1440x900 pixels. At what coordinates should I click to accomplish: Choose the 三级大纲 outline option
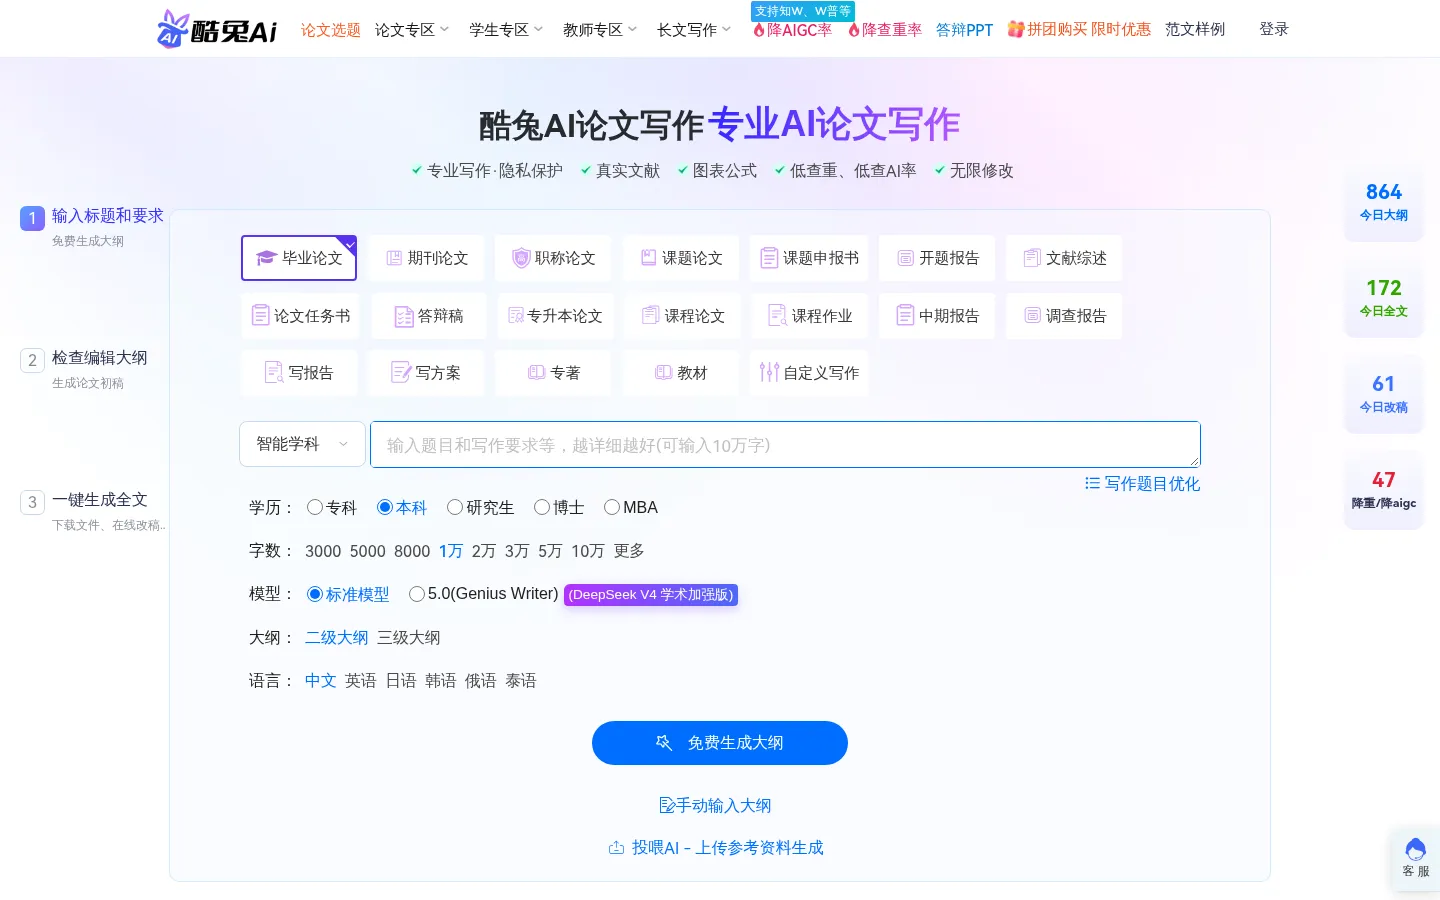click(x=408, y=638)
